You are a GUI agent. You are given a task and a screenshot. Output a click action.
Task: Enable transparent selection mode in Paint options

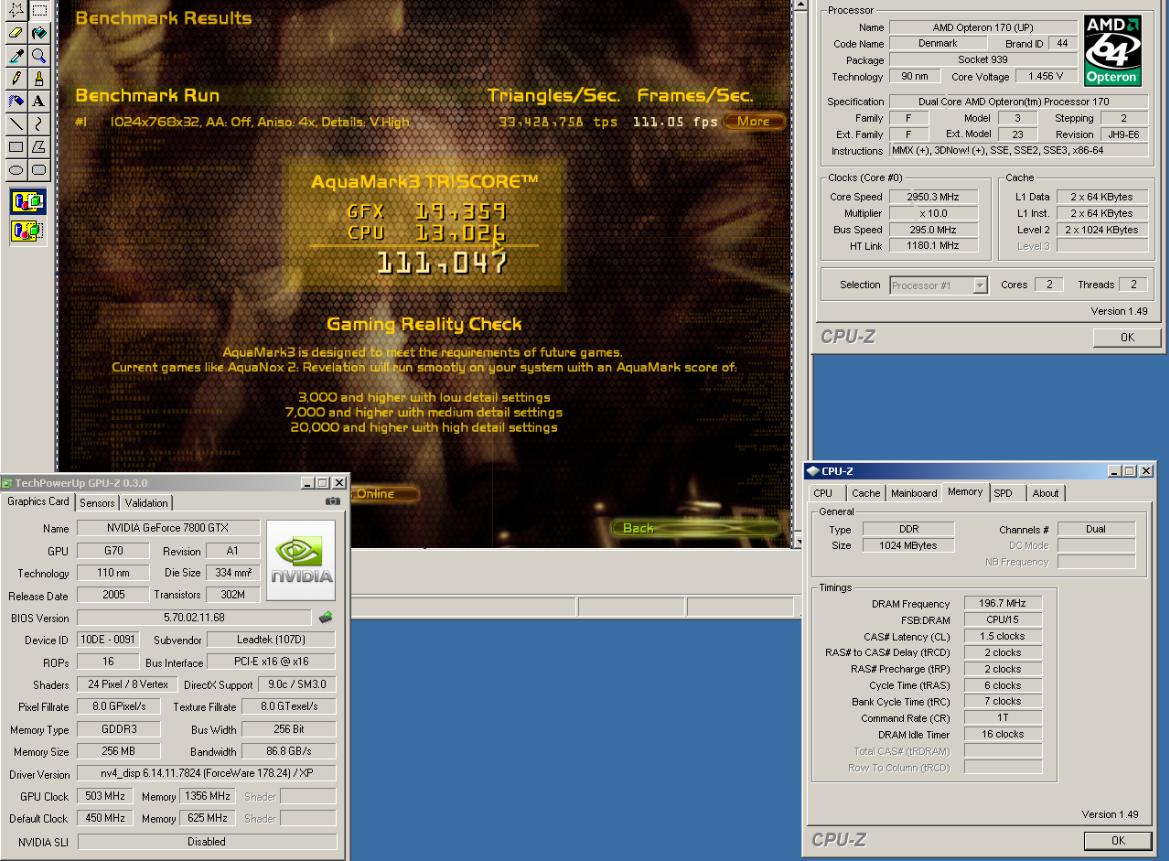coord(28,230)
